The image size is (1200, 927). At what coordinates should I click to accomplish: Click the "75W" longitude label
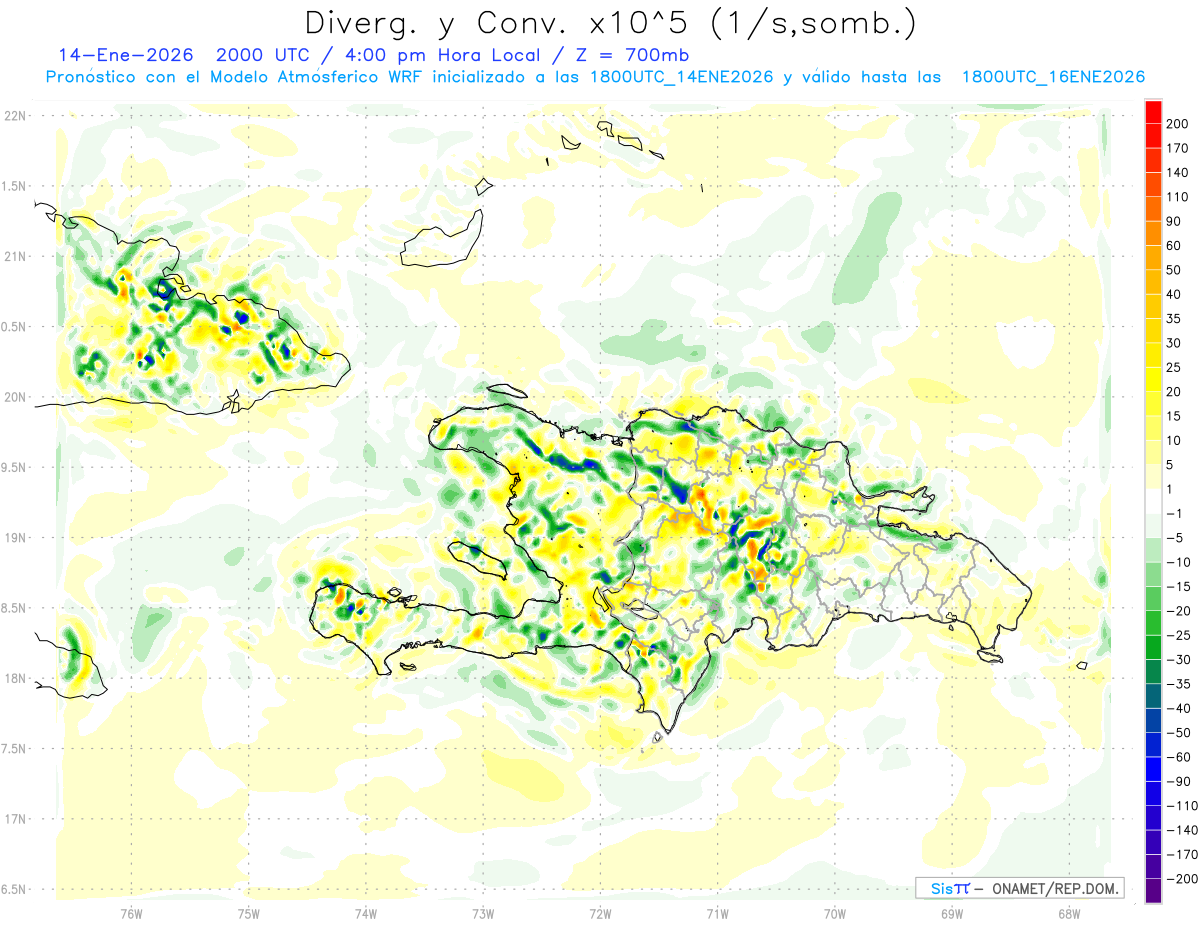click(x=248, y=914)
